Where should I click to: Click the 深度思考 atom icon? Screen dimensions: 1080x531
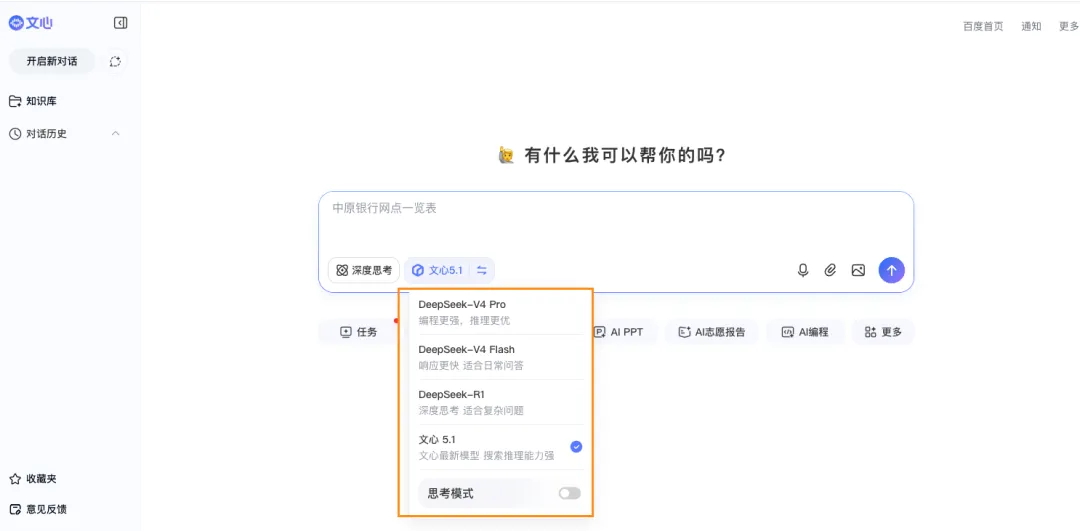click(x=342, y=271)
